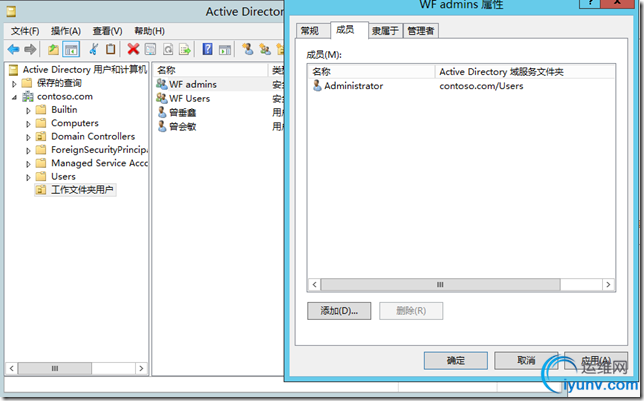The width and height of the screenshot is (644, 401).
Task: Click the Copy clipboard icon
Action: (x=110, y=49)
